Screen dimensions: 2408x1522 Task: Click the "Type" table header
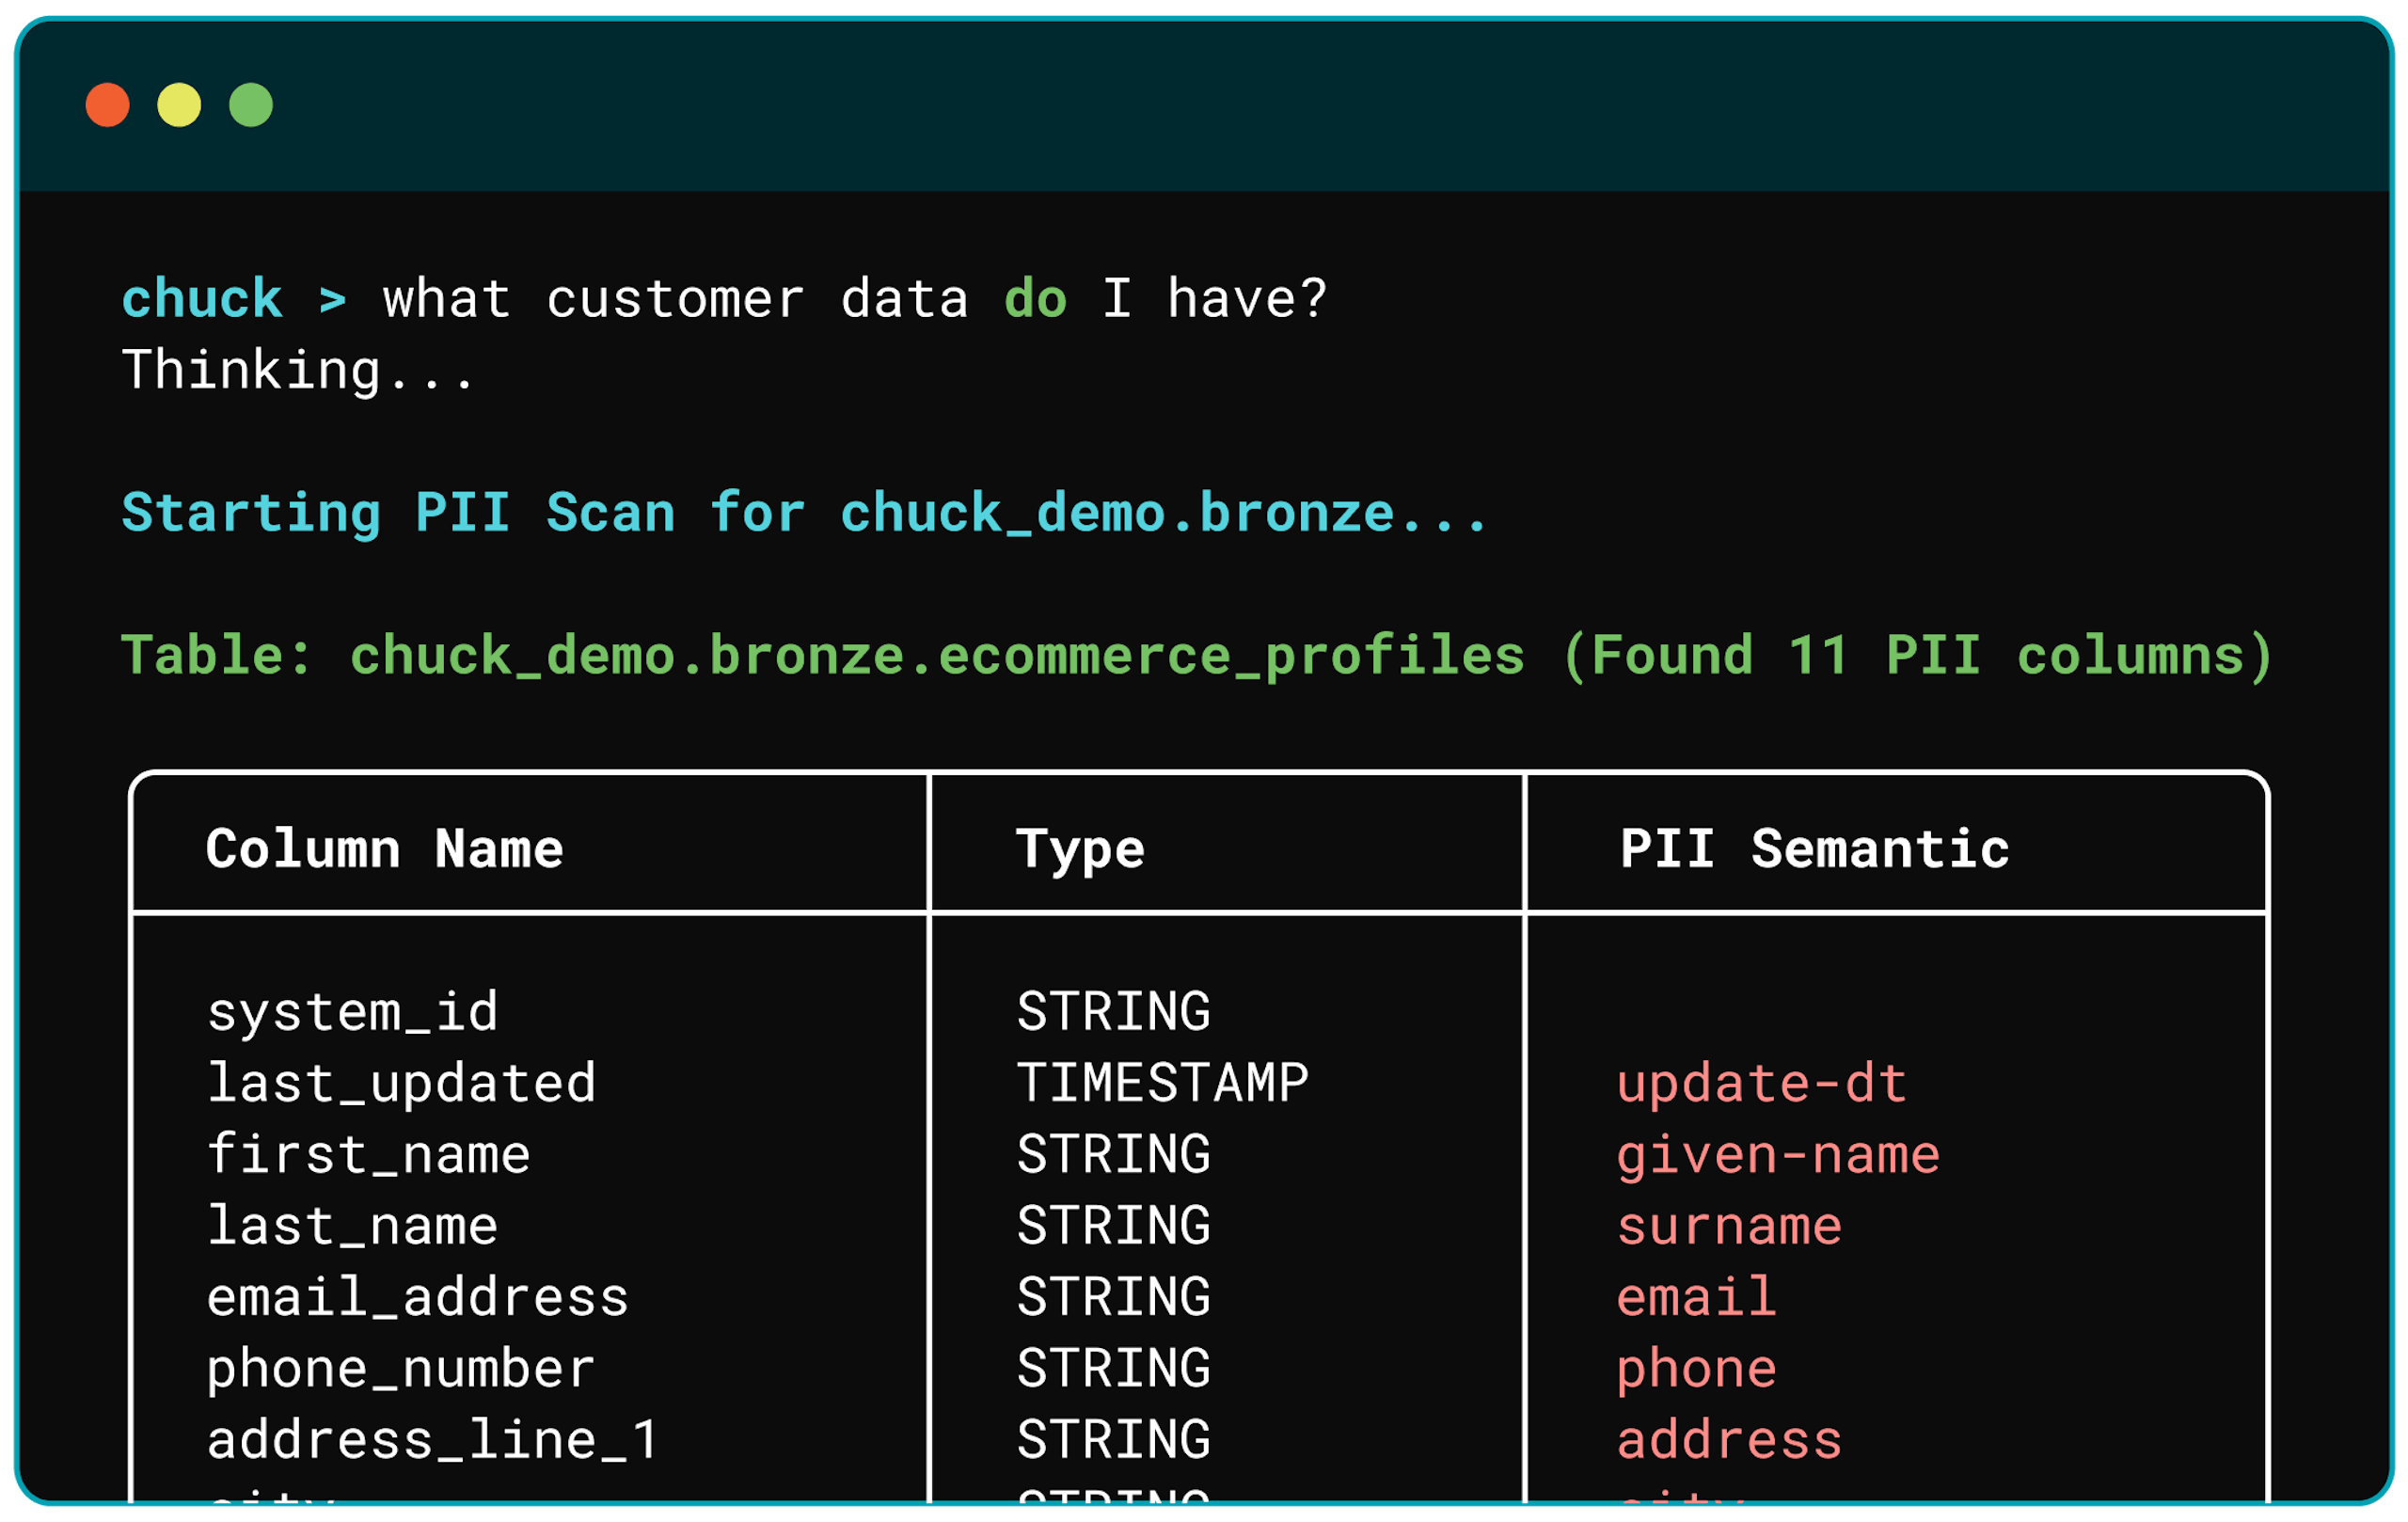point(1080,849)
